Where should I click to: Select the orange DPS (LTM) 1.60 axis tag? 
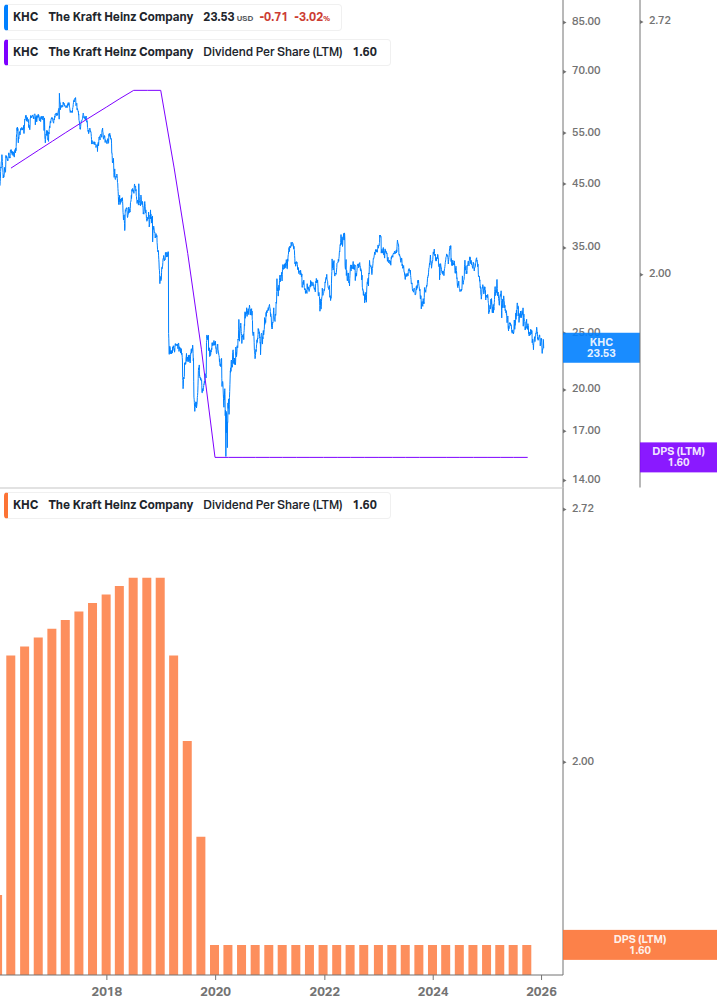point(640,944)
